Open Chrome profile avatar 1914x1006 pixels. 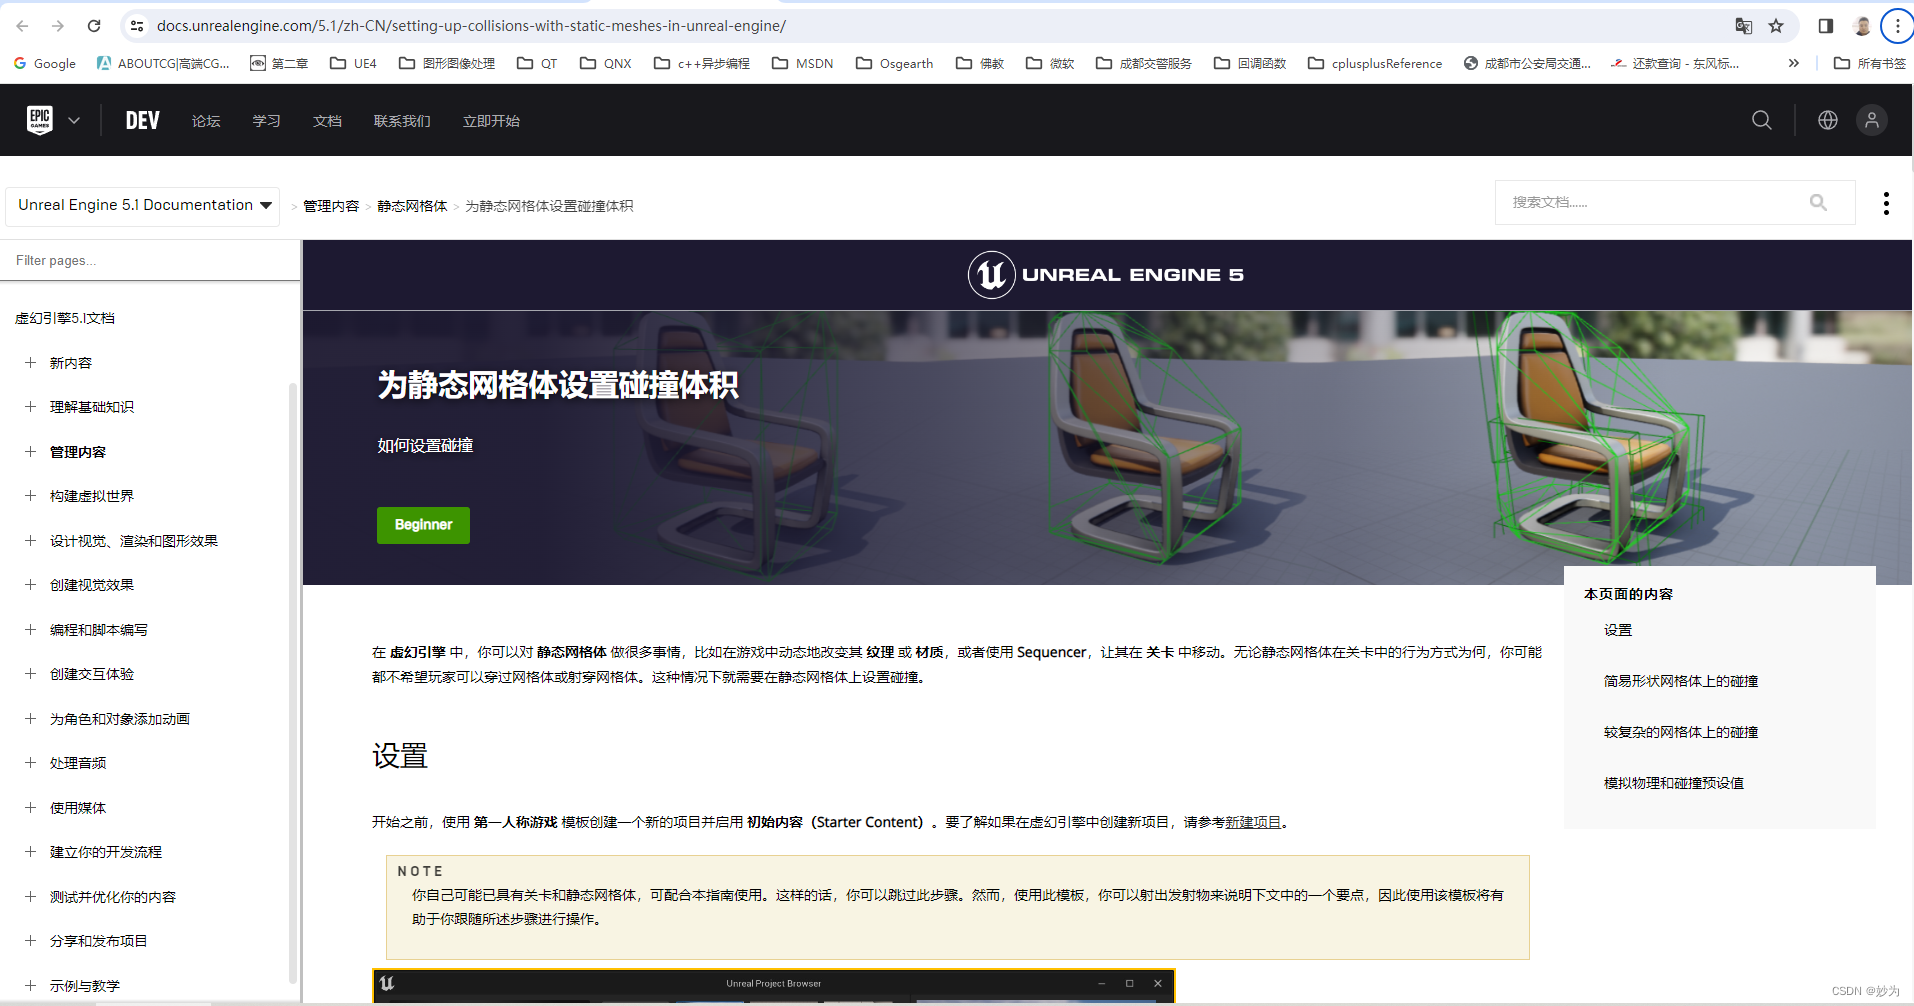[x=1862, y=26]
